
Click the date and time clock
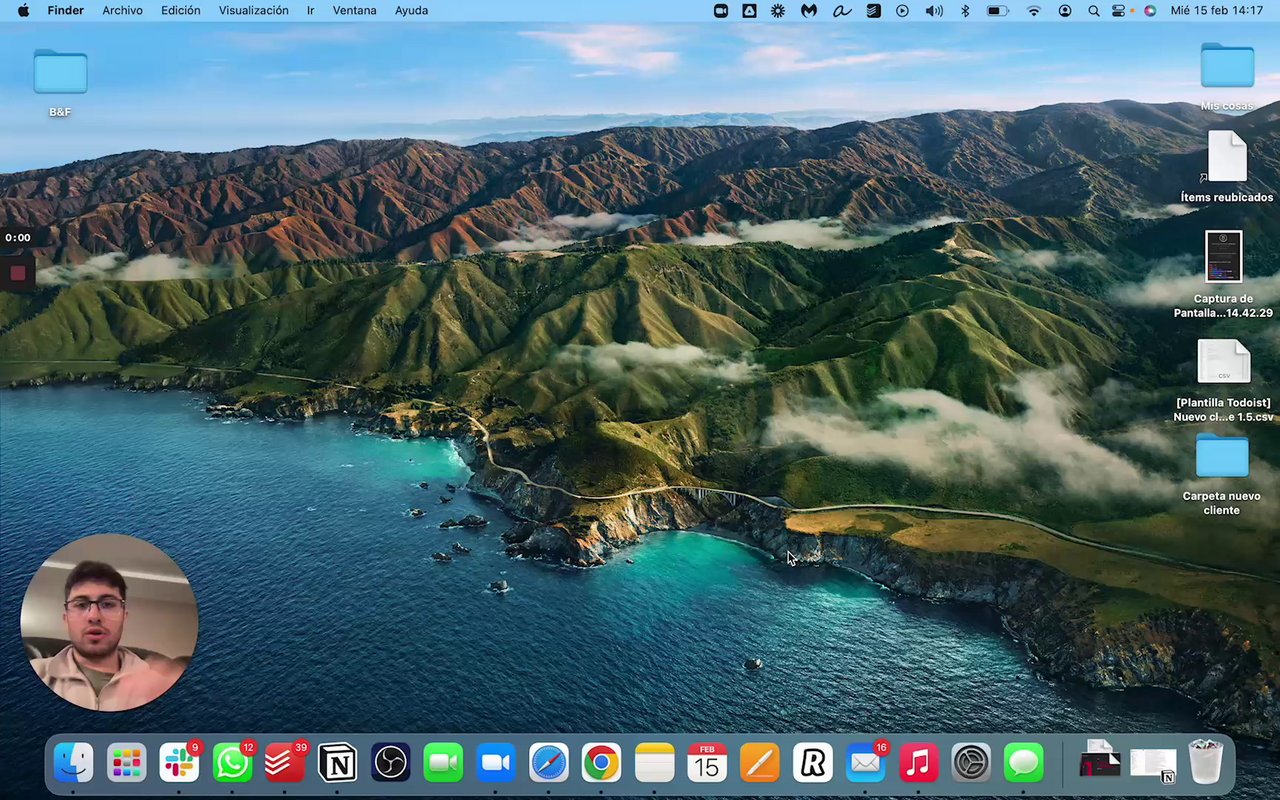click(1217, 11)
